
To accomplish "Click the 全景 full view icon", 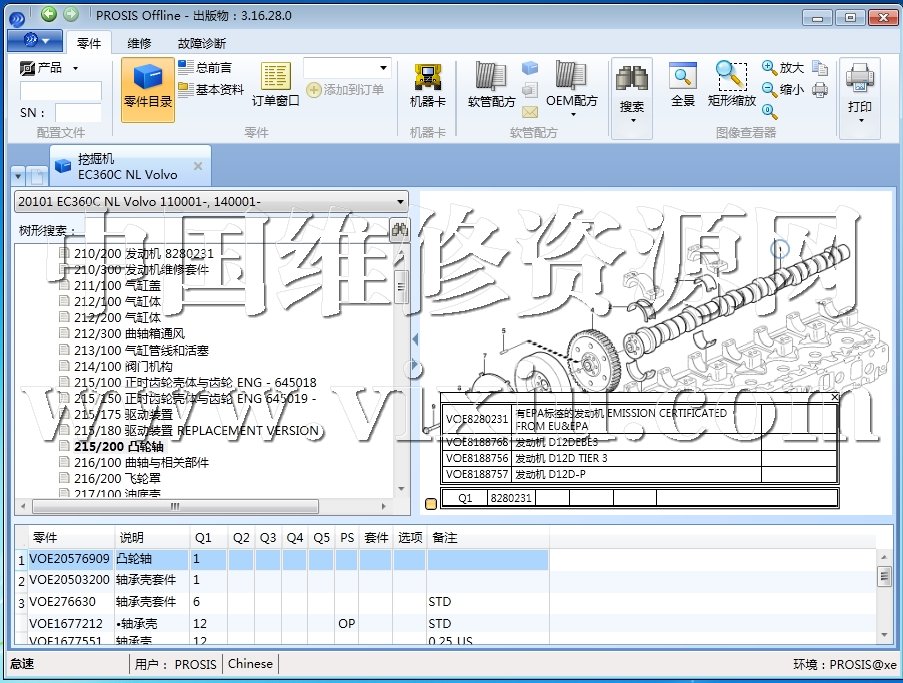I will pyautogui.click(x=682, y=84).
